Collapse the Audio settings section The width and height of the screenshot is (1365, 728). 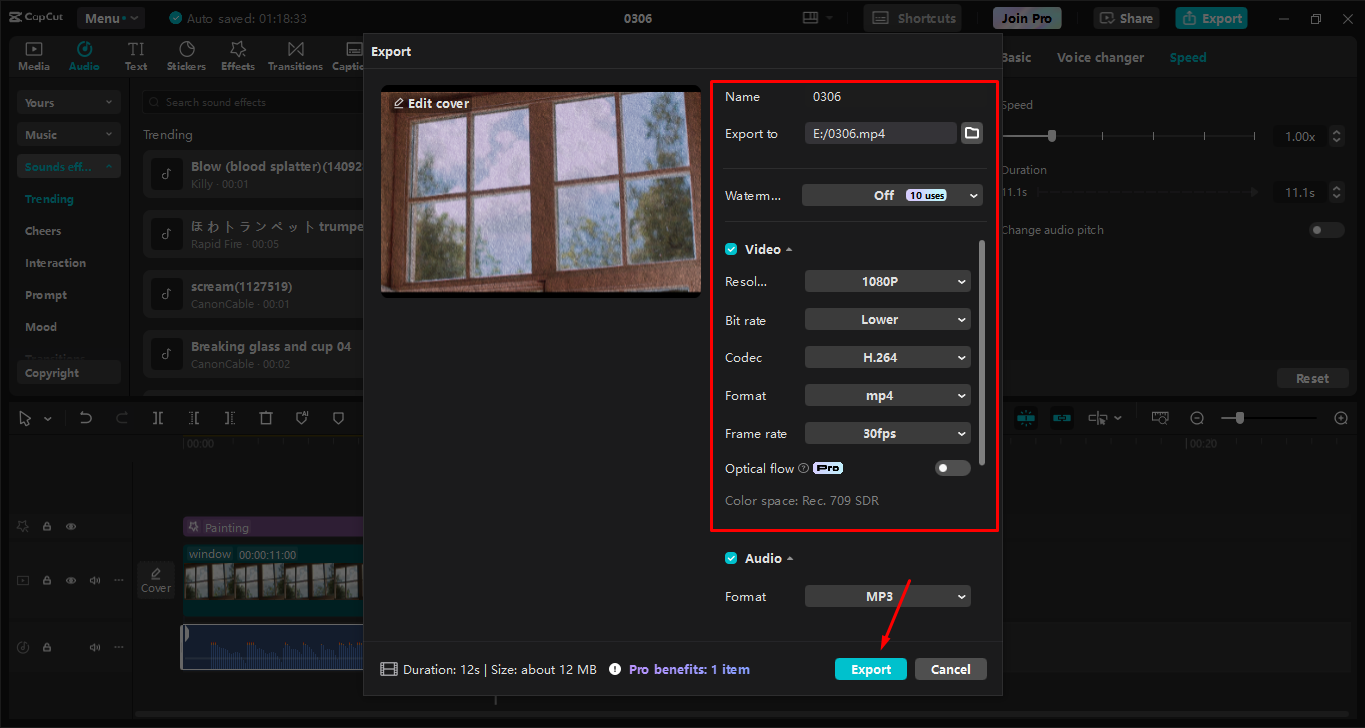(789, 558)
